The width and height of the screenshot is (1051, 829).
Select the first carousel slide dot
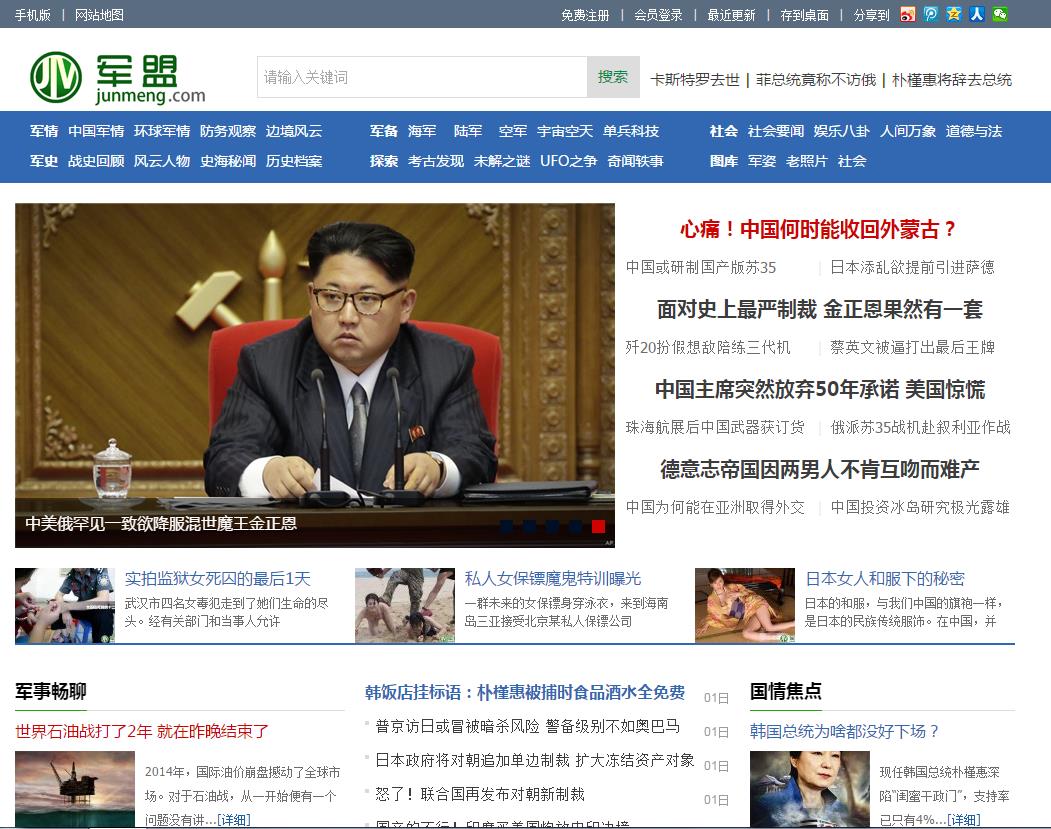[507, 526]
